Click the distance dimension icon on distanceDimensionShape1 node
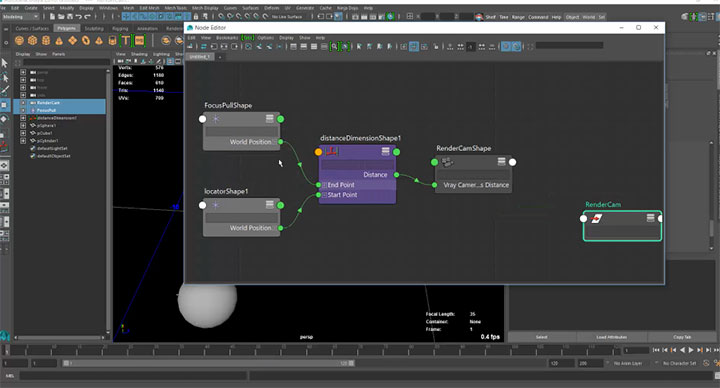 tap(332, 151)
